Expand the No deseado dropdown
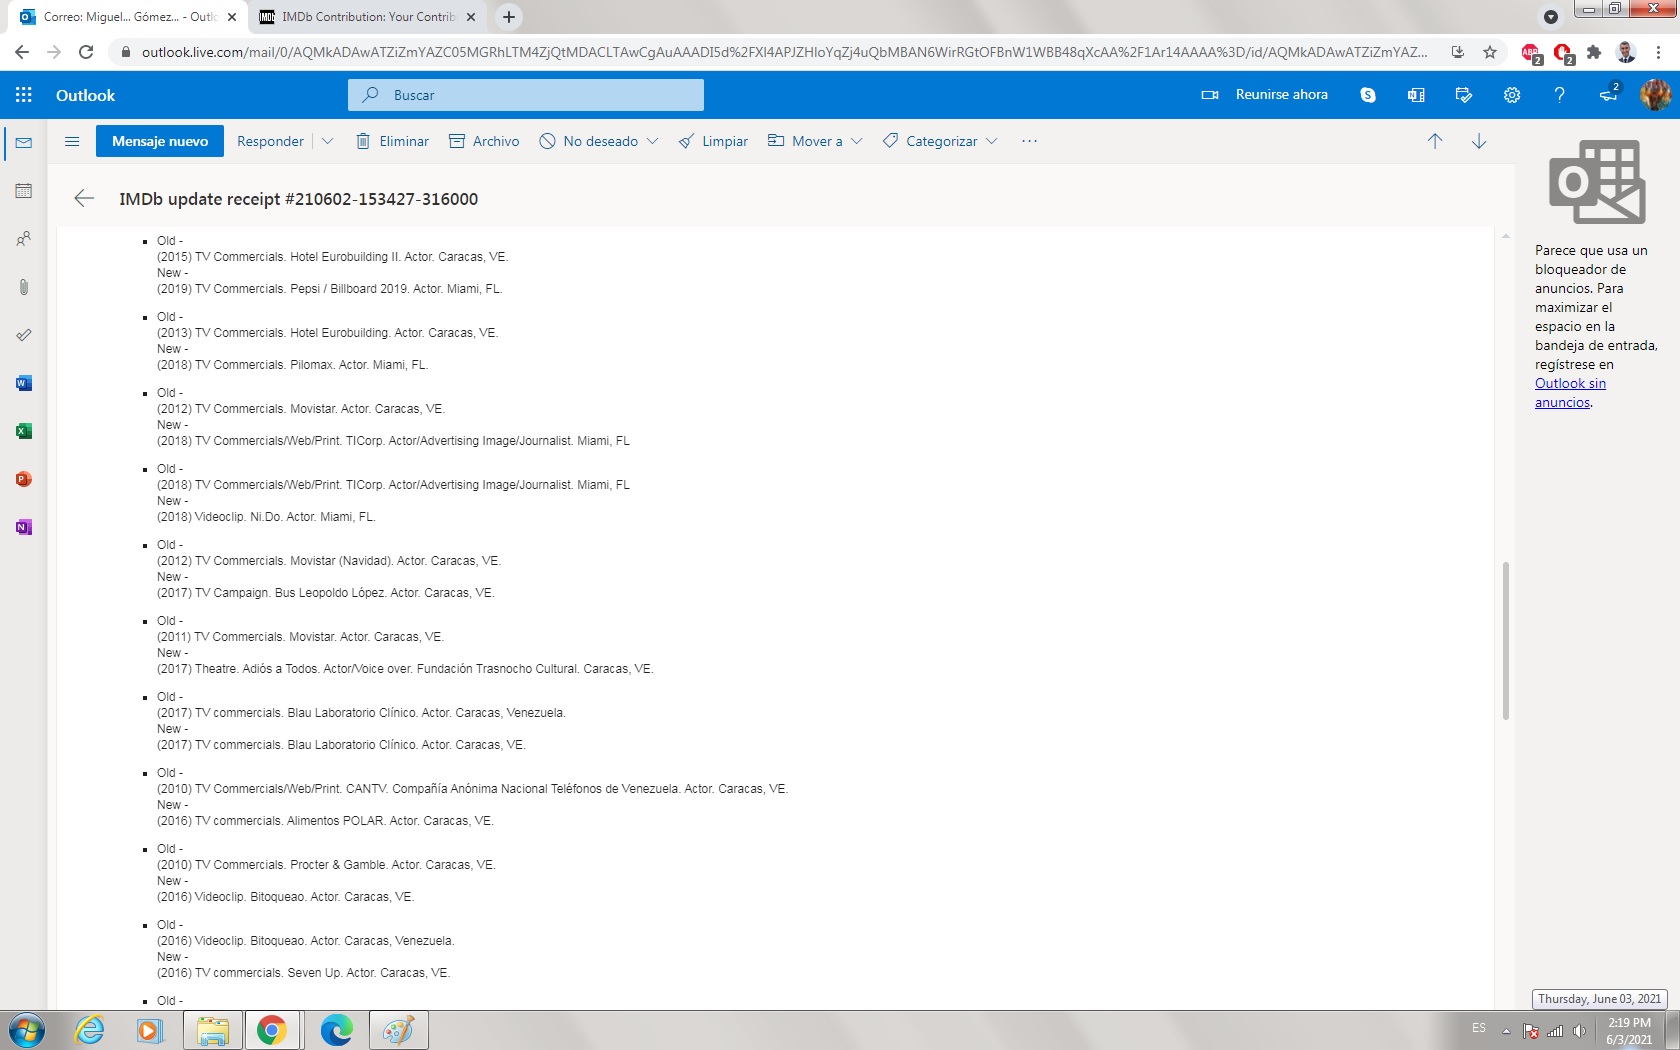 652,141
